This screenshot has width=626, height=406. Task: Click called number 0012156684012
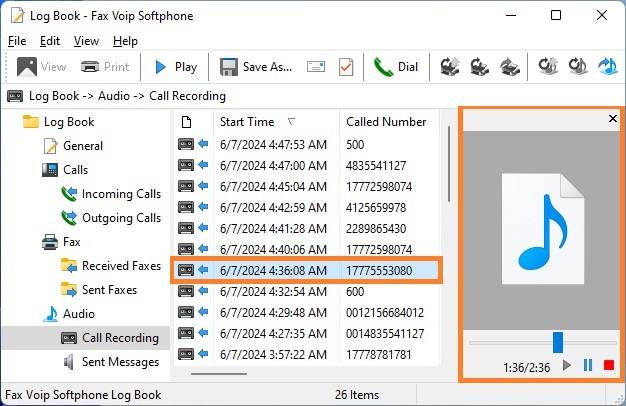385,313
